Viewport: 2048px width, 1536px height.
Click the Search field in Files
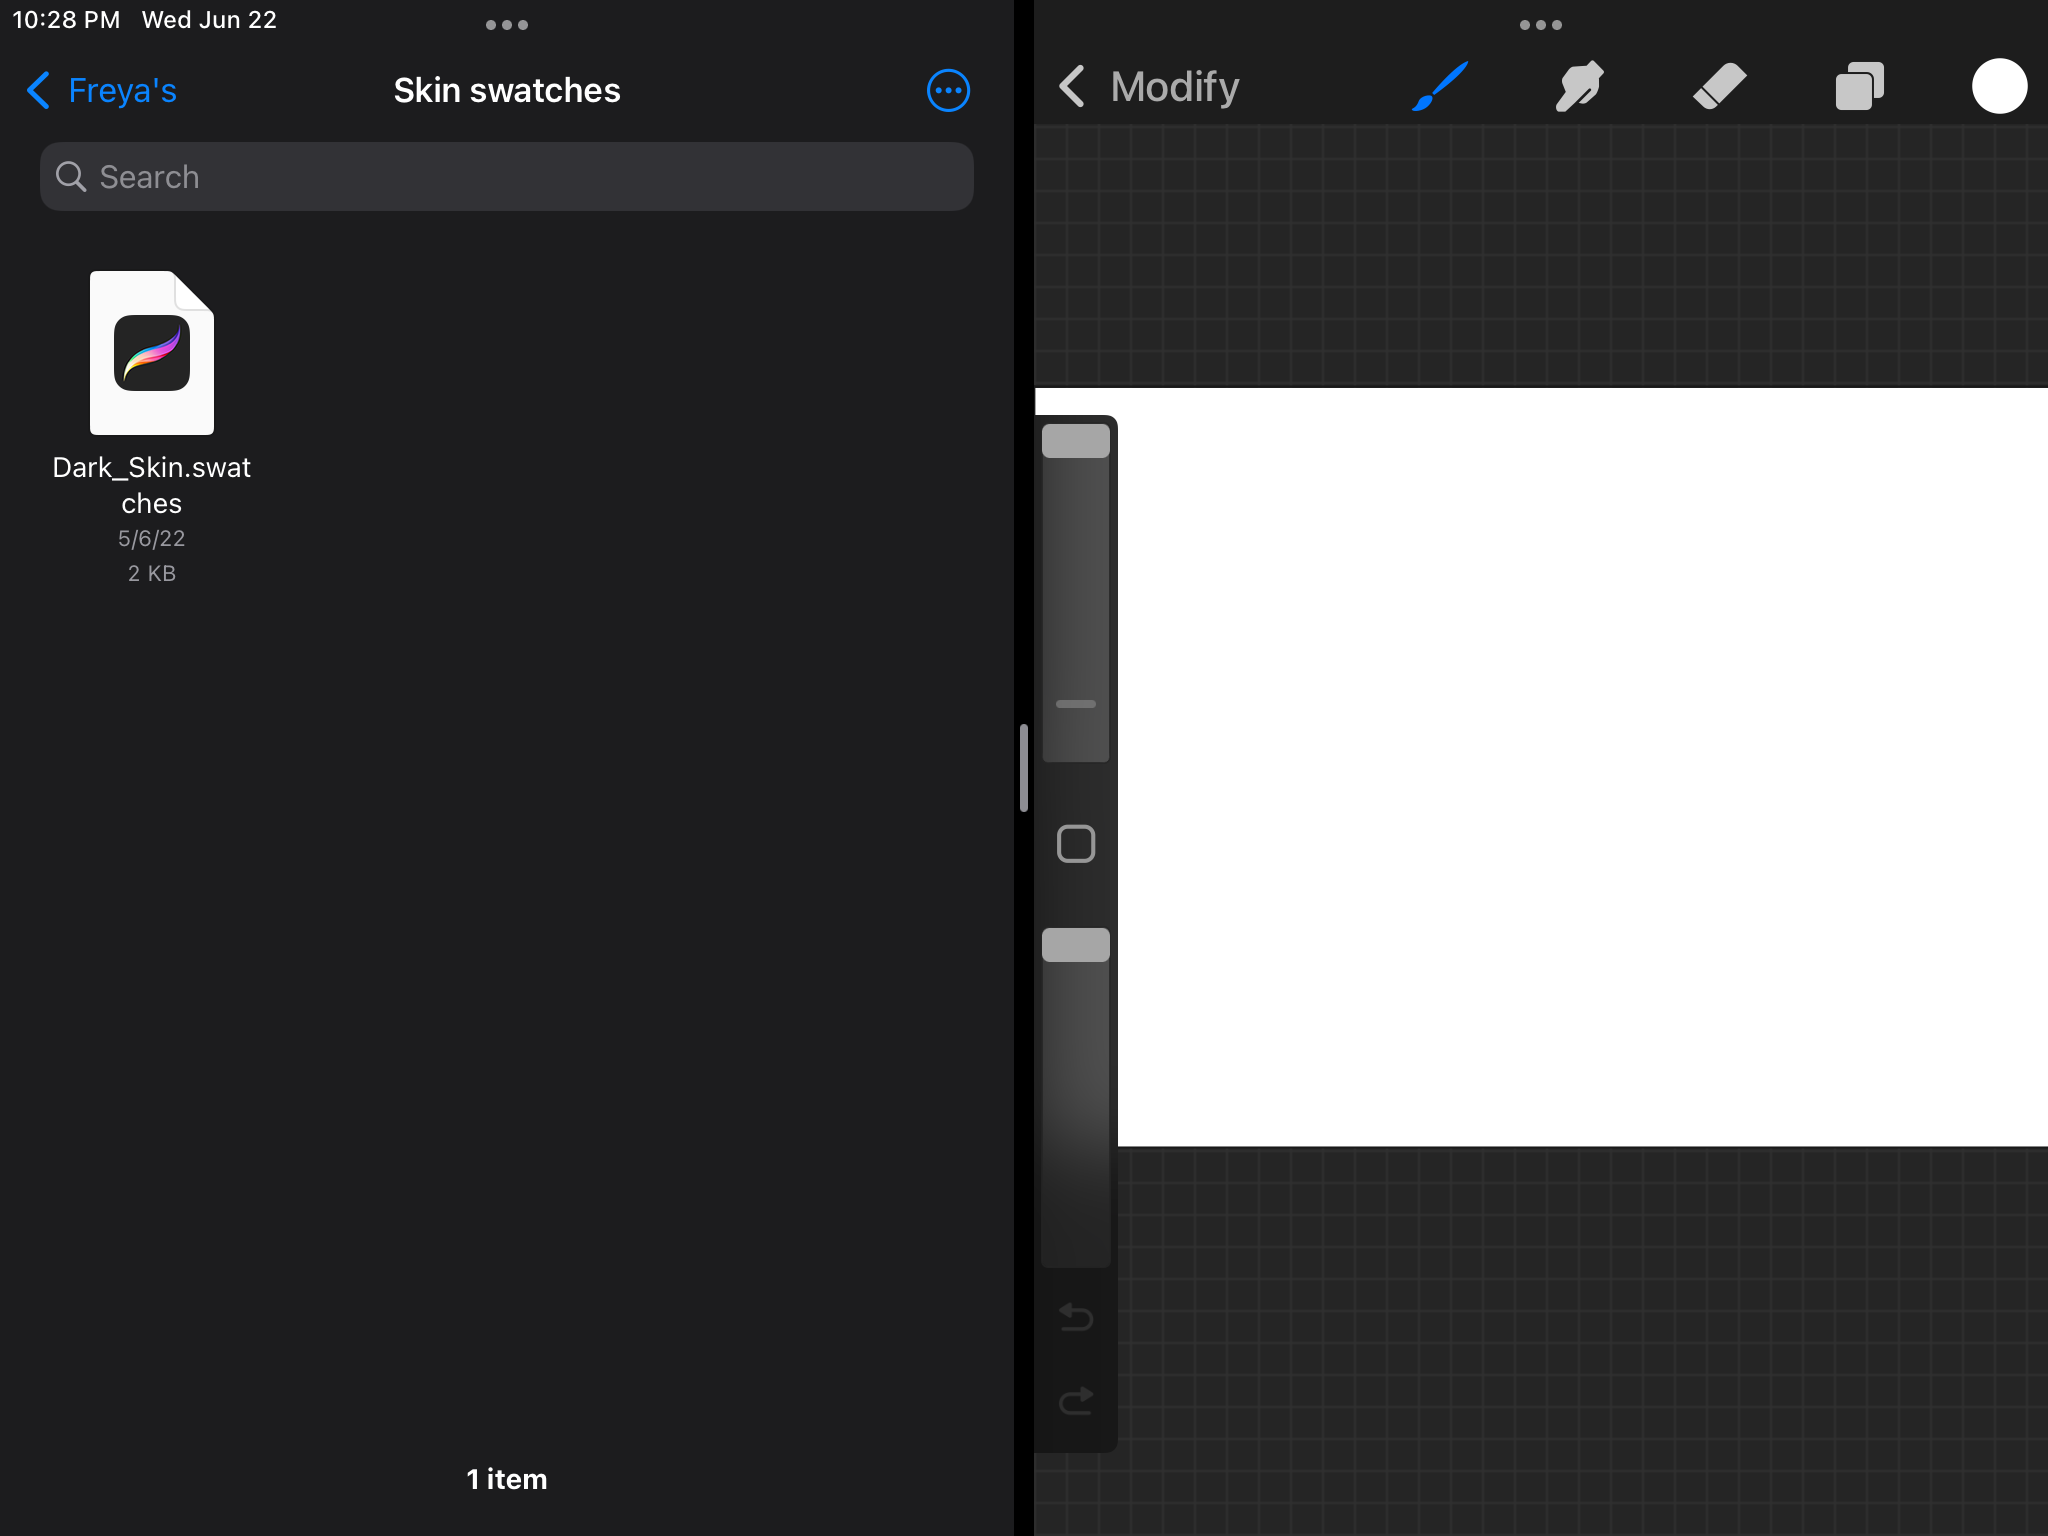pos(506,177)
